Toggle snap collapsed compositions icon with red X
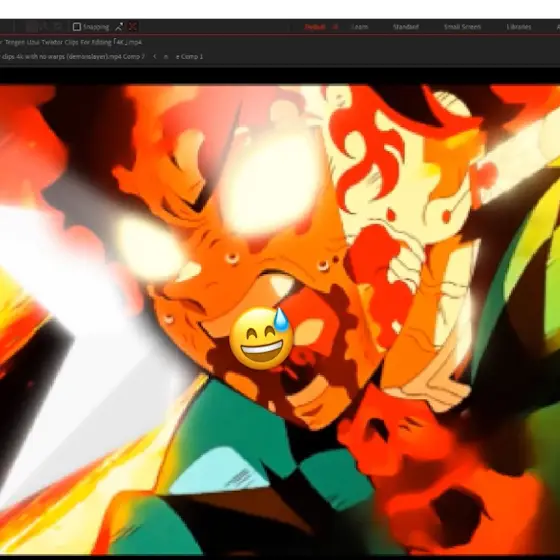 pyautogui.click(x=132, y=27)
